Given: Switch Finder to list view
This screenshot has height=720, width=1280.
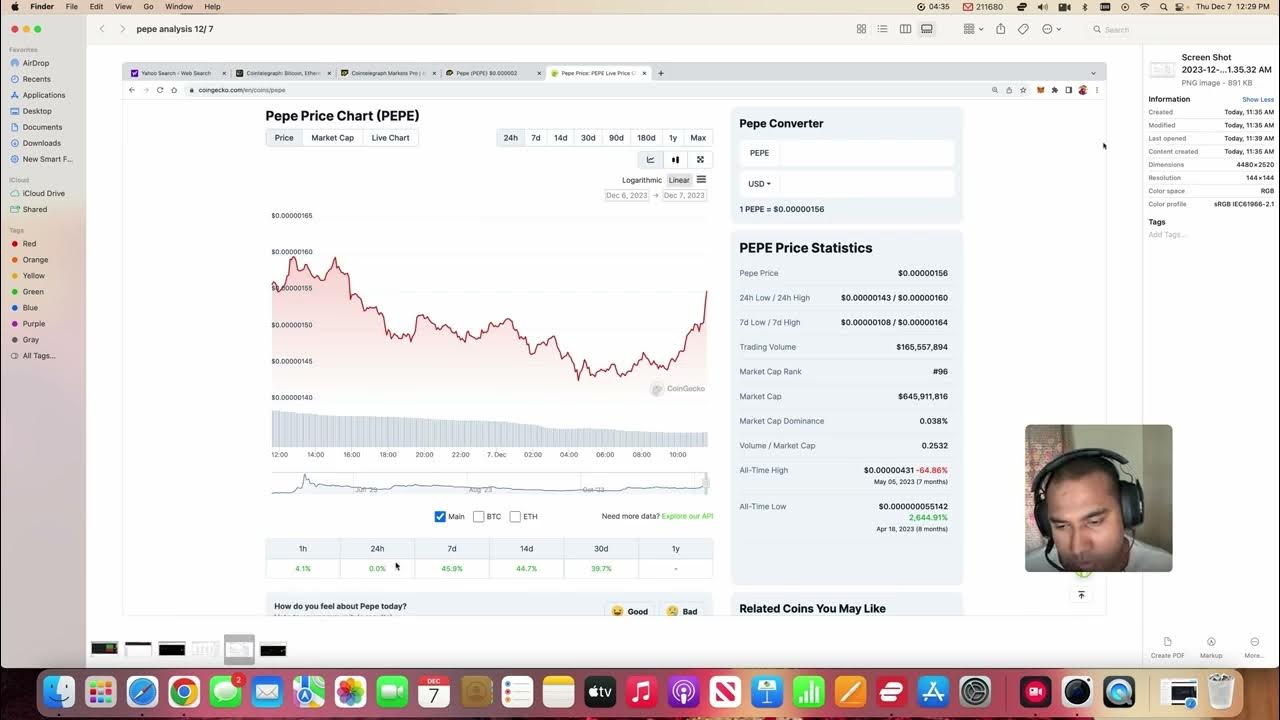Looking at the screenshot, I should click(x=883, y=29).
